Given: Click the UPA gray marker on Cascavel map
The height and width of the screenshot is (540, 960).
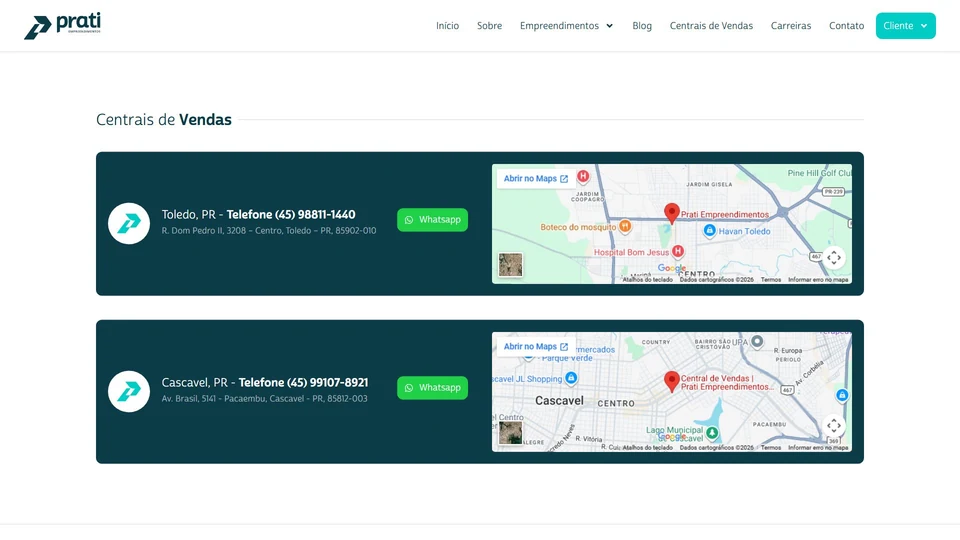Looking at the screenshot, I should pyautogui.click(x=757, y=341).
